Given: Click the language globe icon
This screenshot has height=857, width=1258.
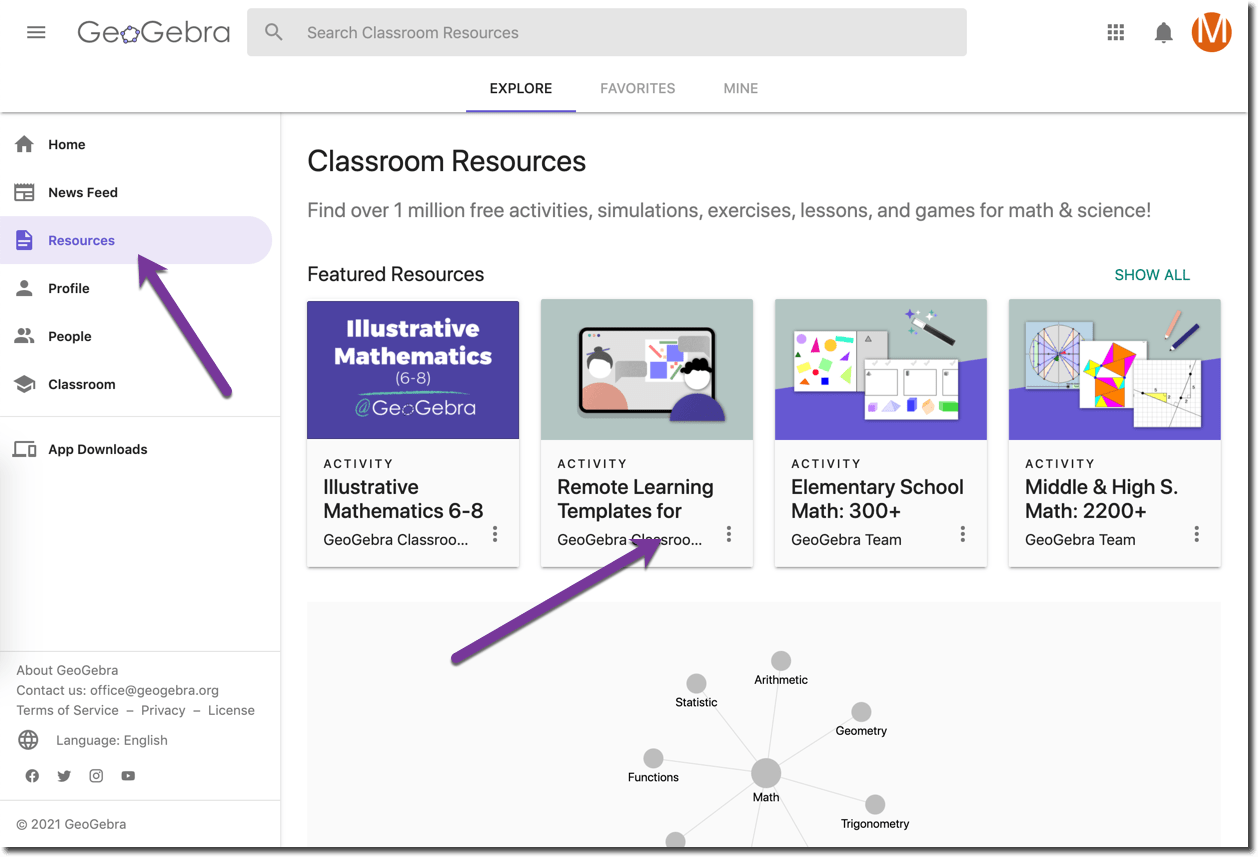Looking at the screenshot, I should pyautogui.click(x=29, y=740).
